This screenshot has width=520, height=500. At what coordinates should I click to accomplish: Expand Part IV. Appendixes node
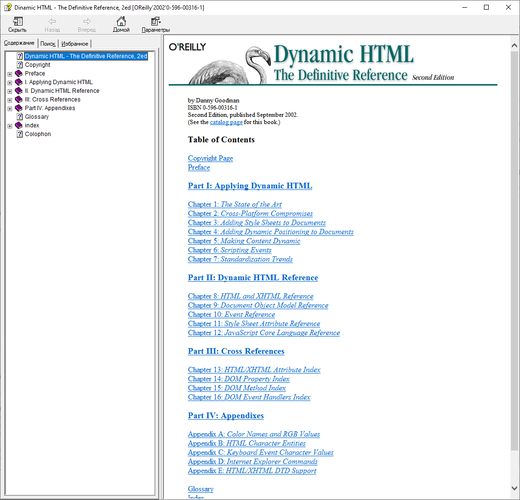10,109
